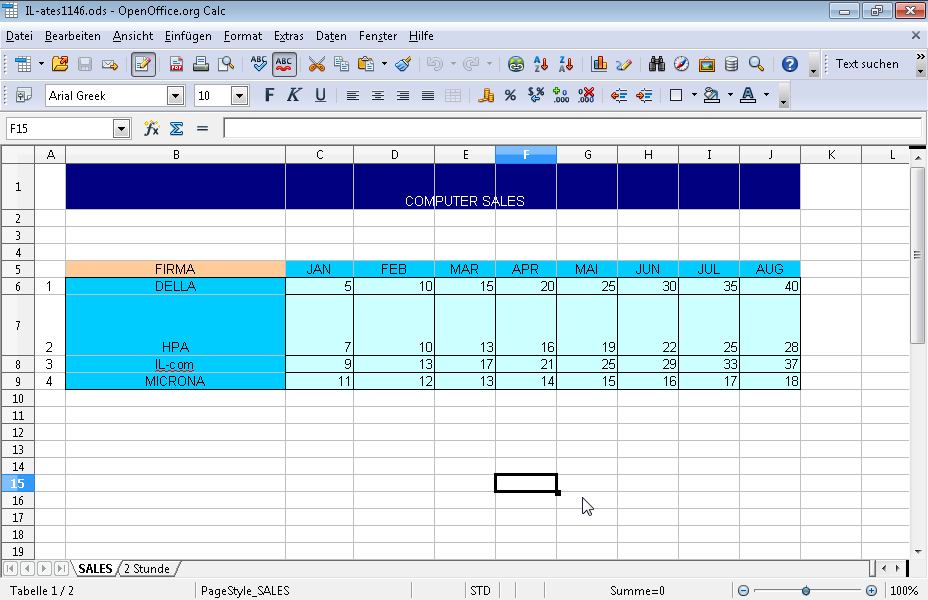Open the New document dropdown arrow
928x600 pixels.
[x=41, y=64]
